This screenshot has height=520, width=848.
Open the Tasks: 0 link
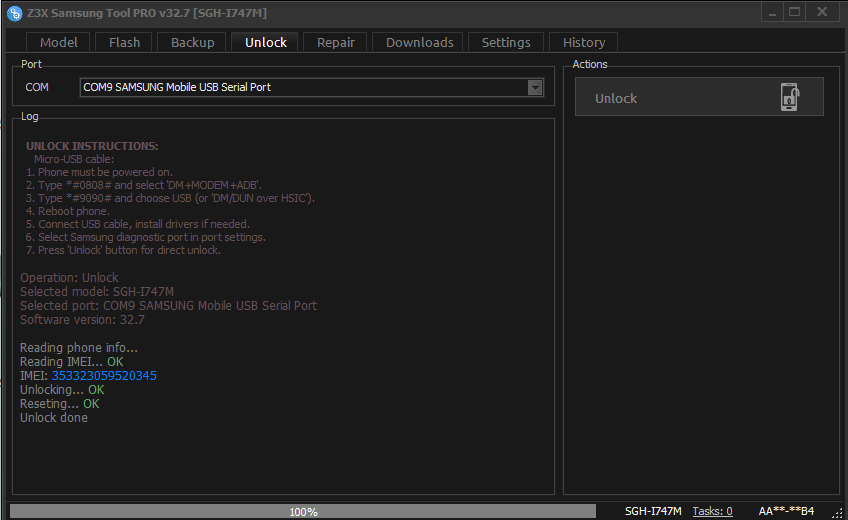[x=712, y=511]
